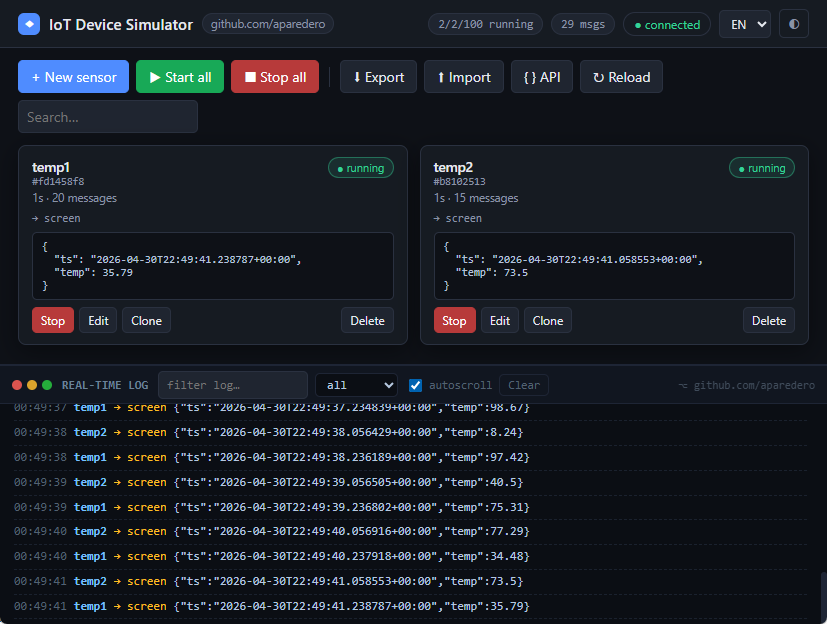This screenshot has width=827, height=624.
Task: Focus the filter log input
Action: point(233,385)
